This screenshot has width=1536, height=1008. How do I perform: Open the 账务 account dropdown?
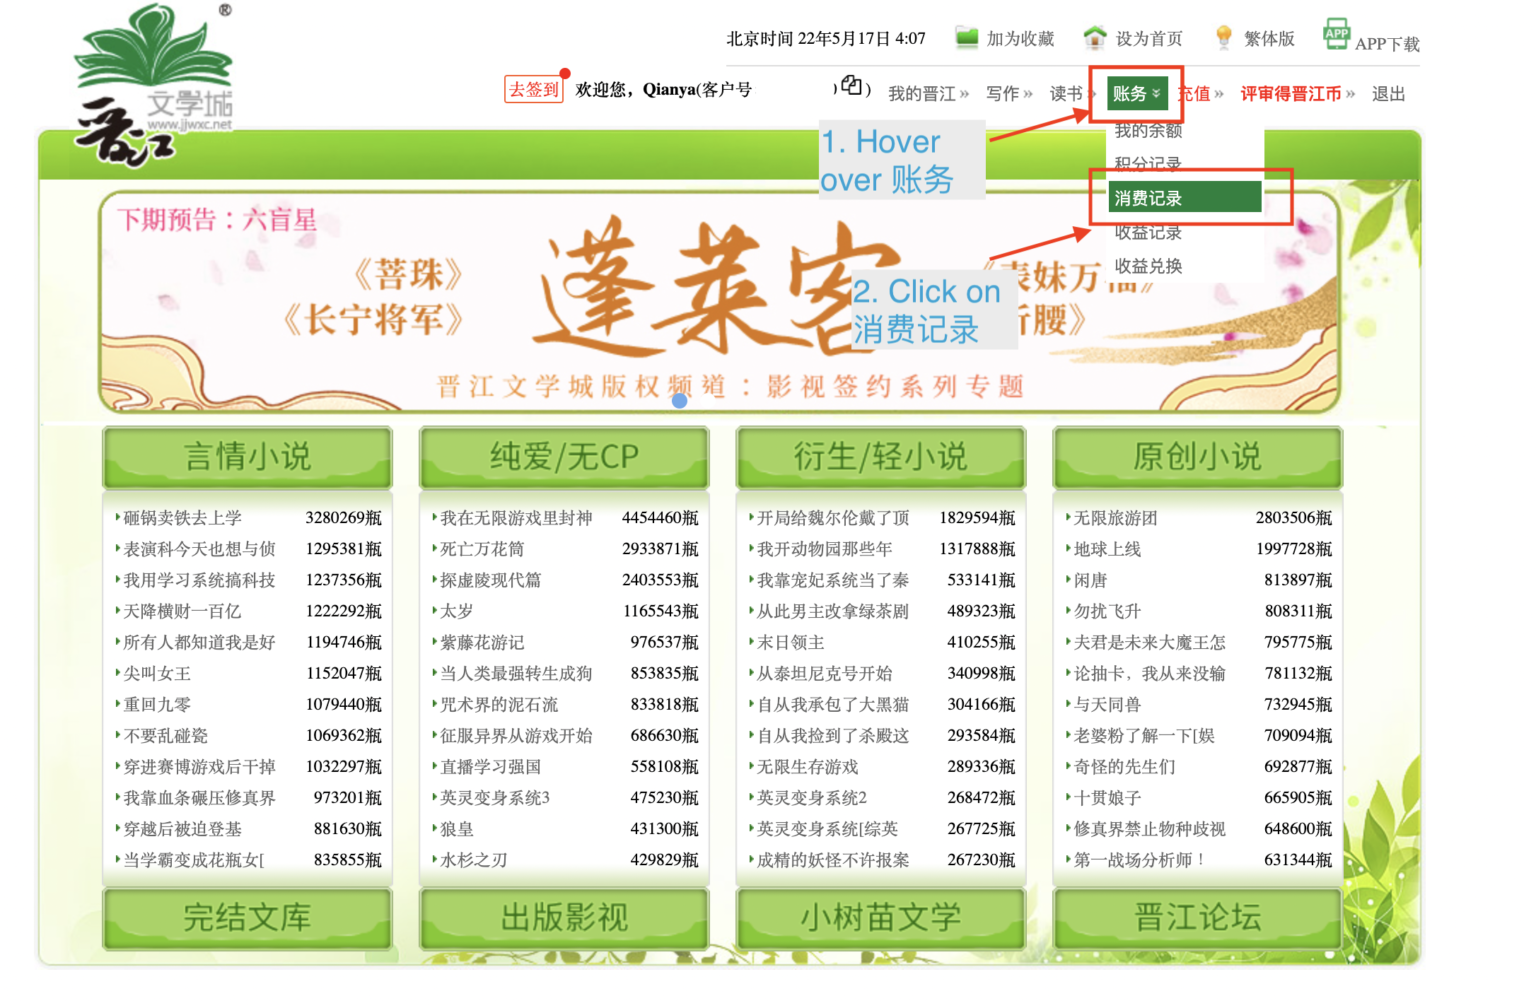pos(1136,94)
